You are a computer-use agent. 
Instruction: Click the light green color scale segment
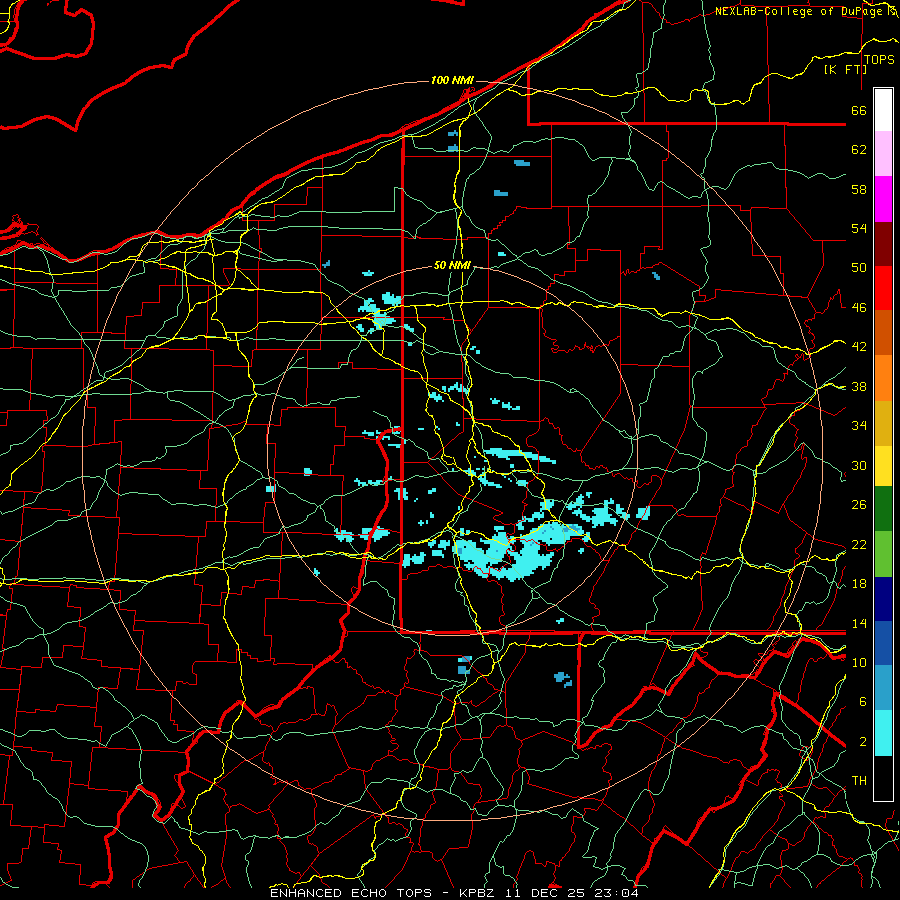pos(883,554)
